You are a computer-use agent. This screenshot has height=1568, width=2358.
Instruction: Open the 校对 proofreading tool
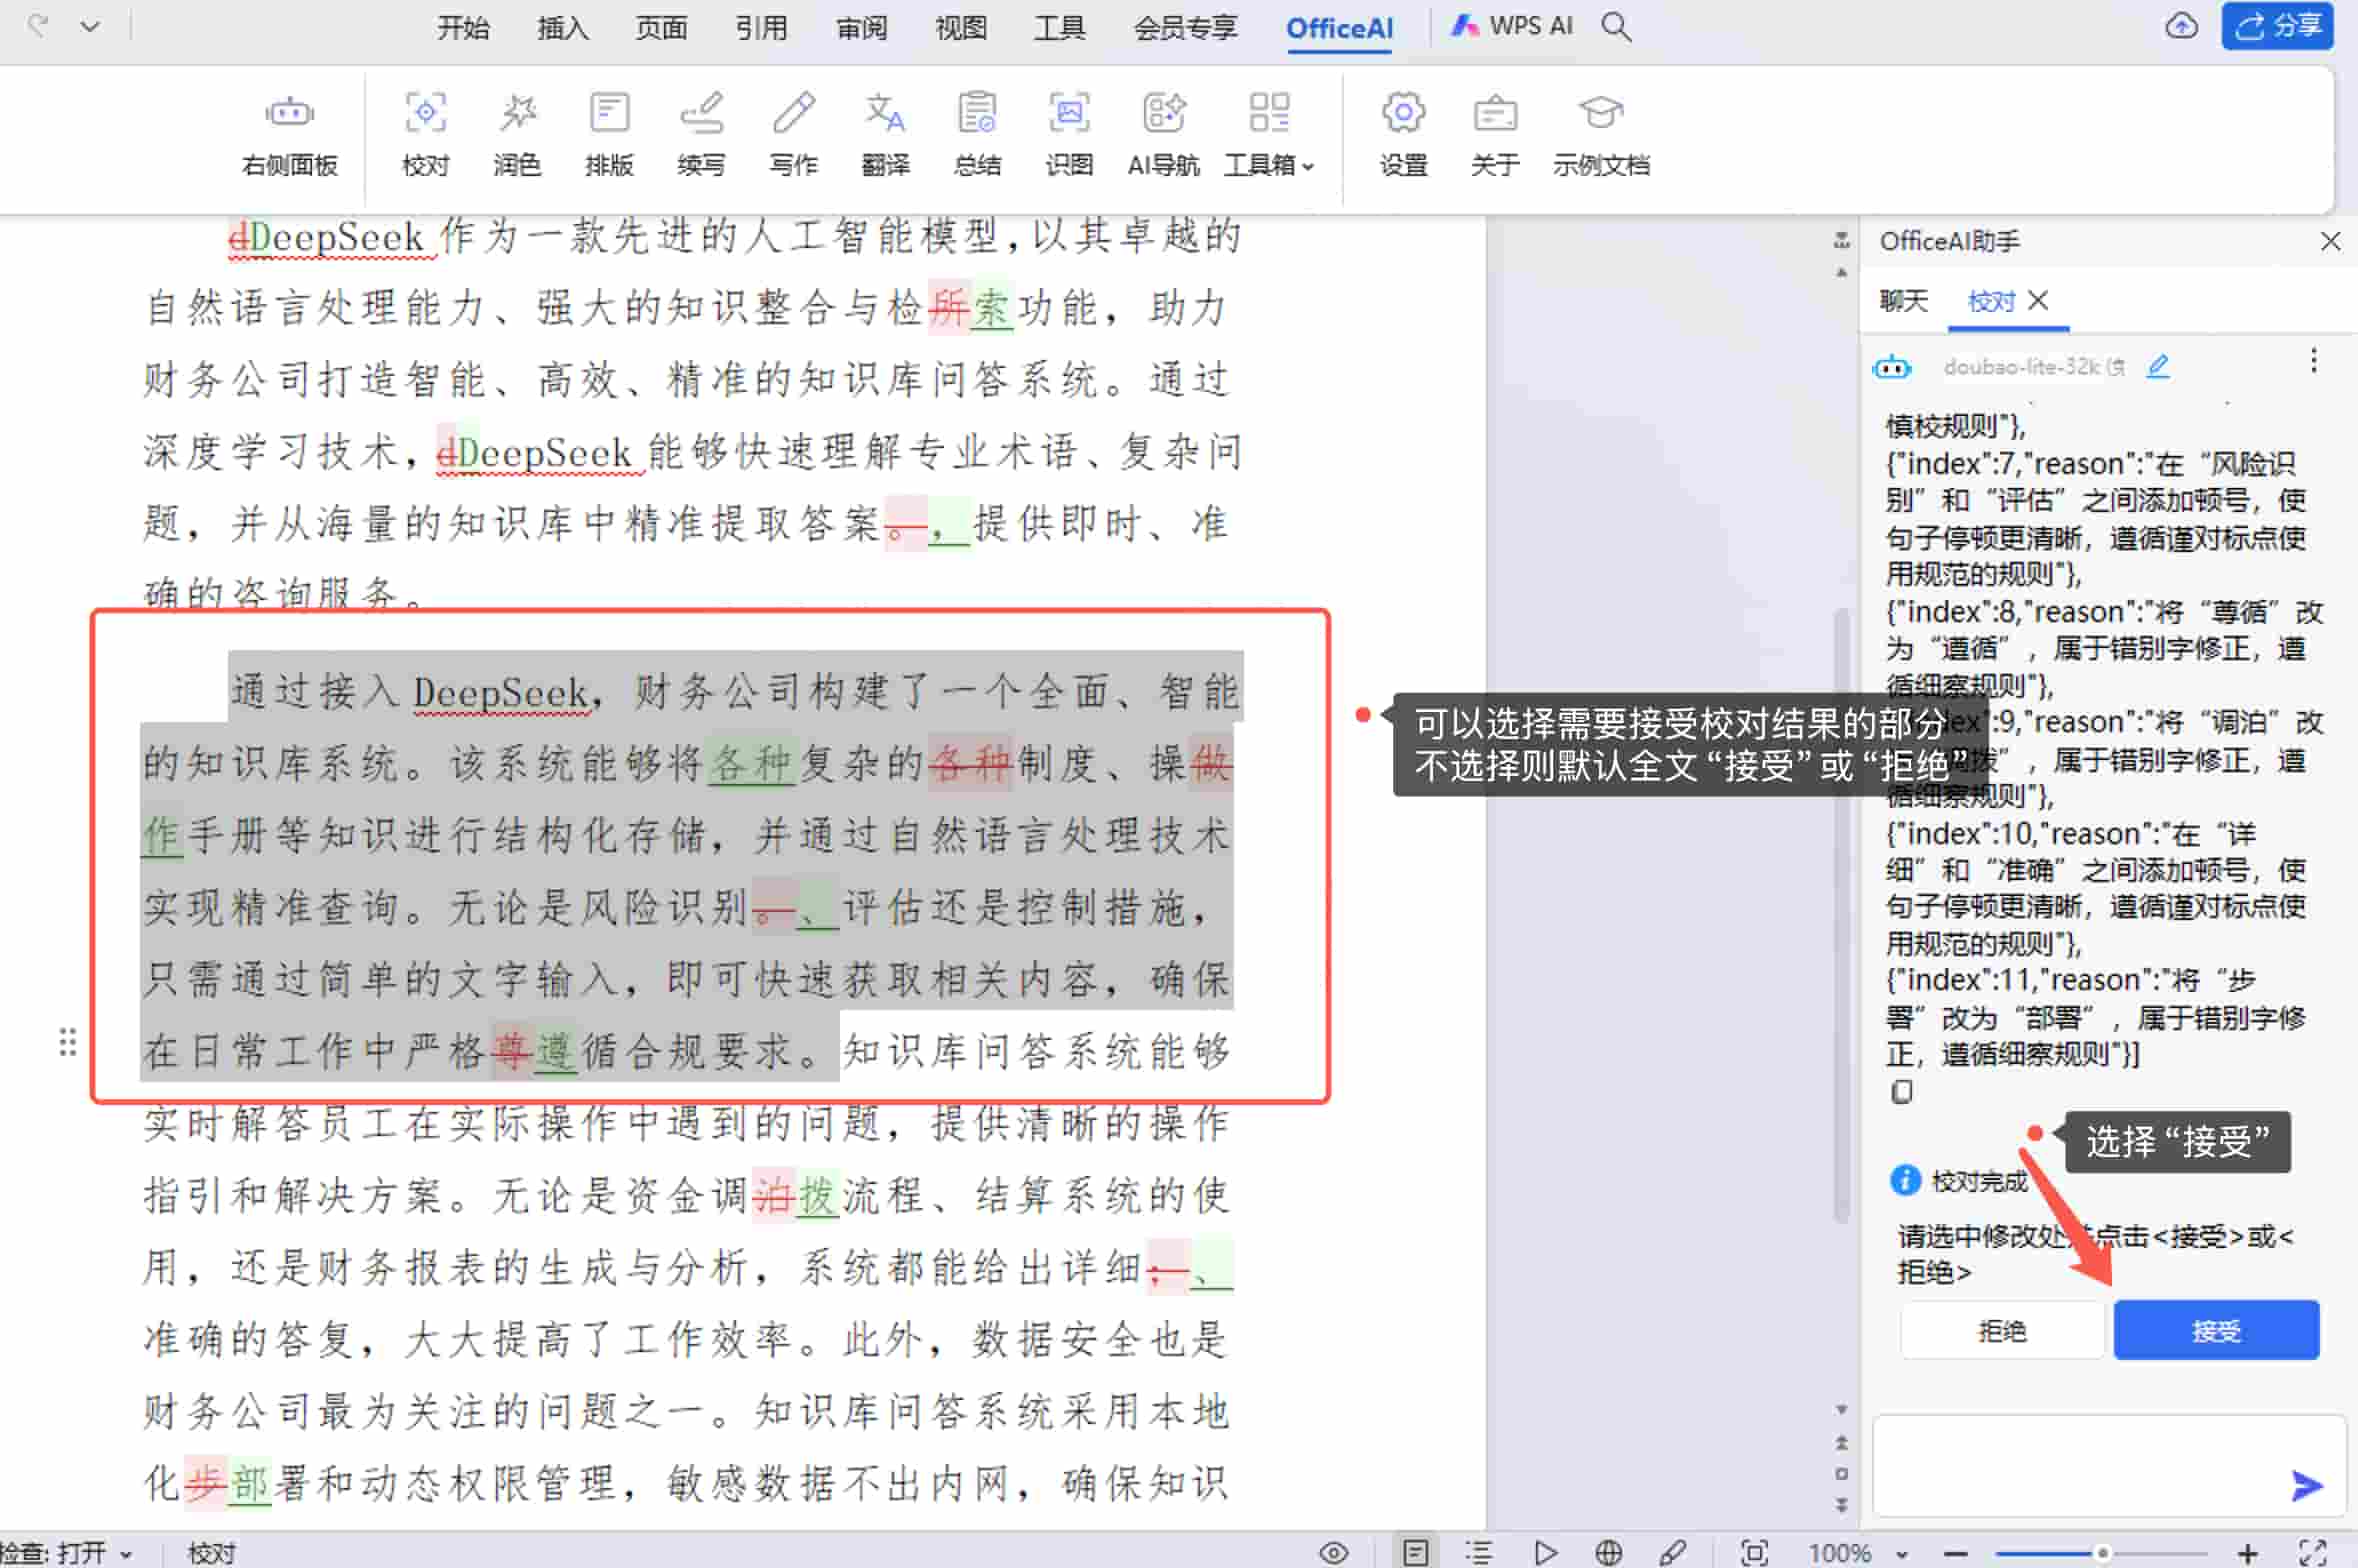424,135
